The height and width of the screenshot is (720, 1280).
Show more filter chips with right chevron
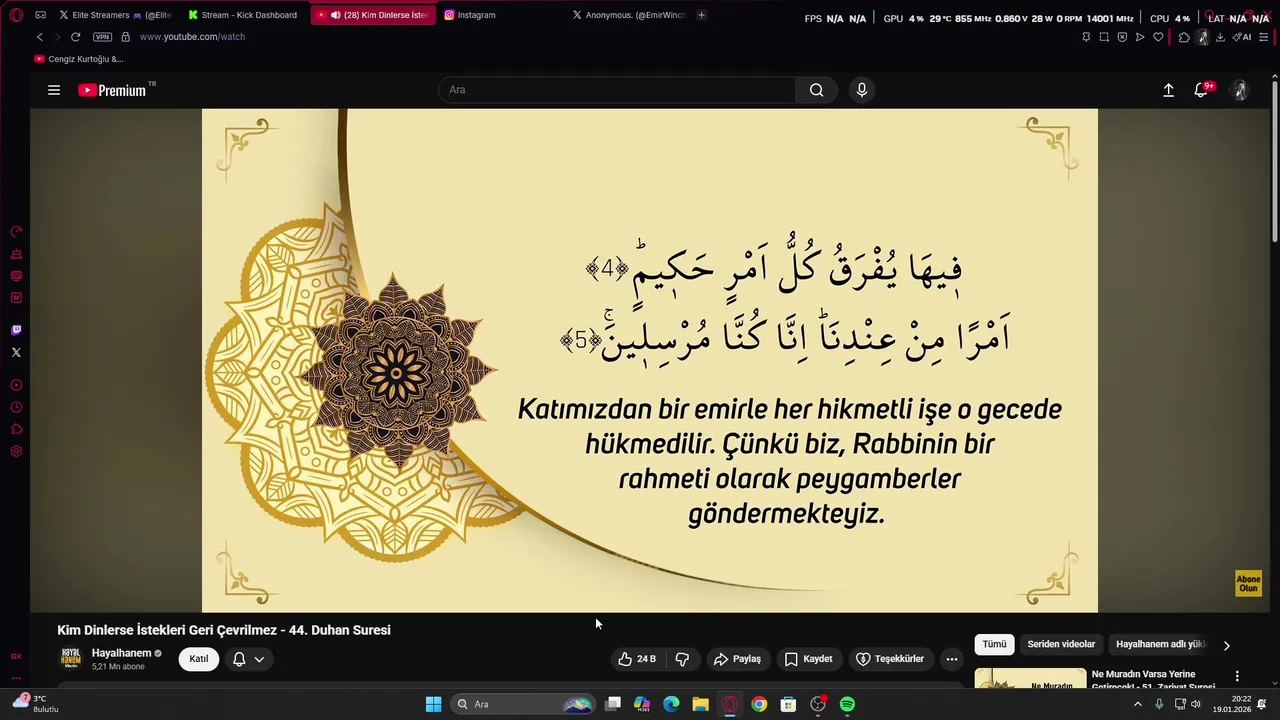pos(1226,646)
